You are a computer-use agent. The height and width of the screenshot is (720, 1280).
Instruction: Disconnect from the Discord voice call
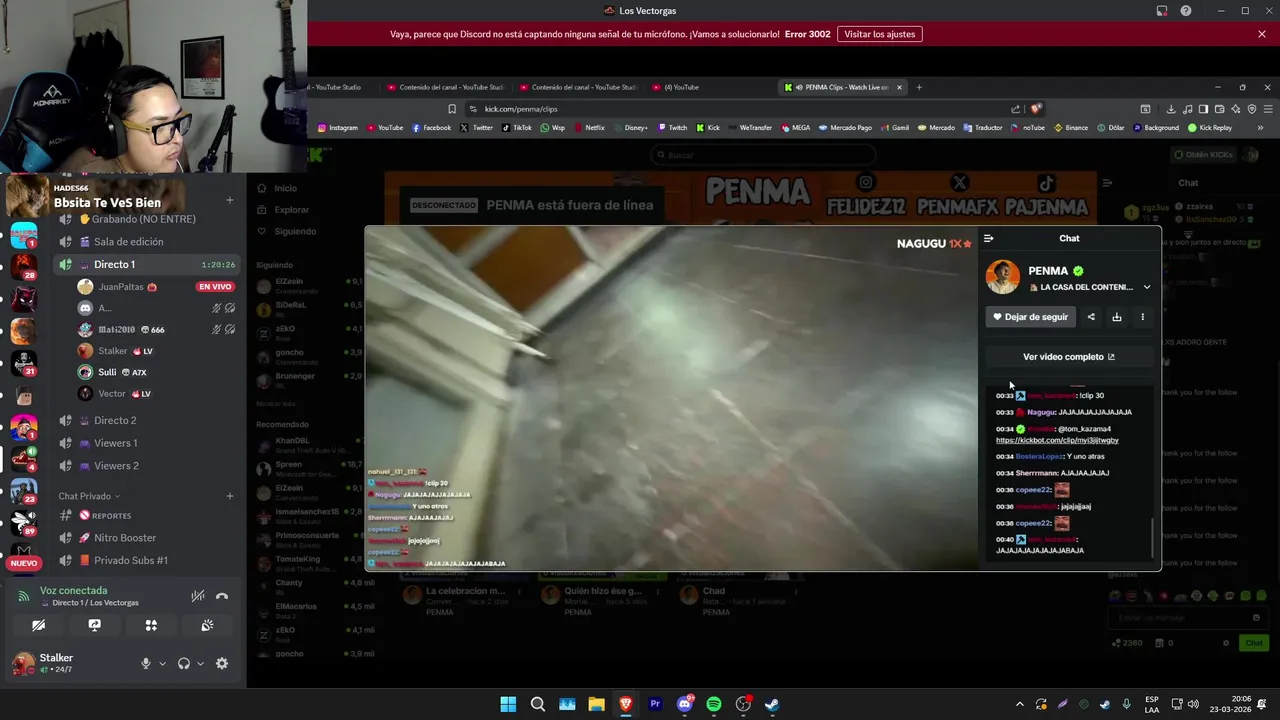coord(222,596)
